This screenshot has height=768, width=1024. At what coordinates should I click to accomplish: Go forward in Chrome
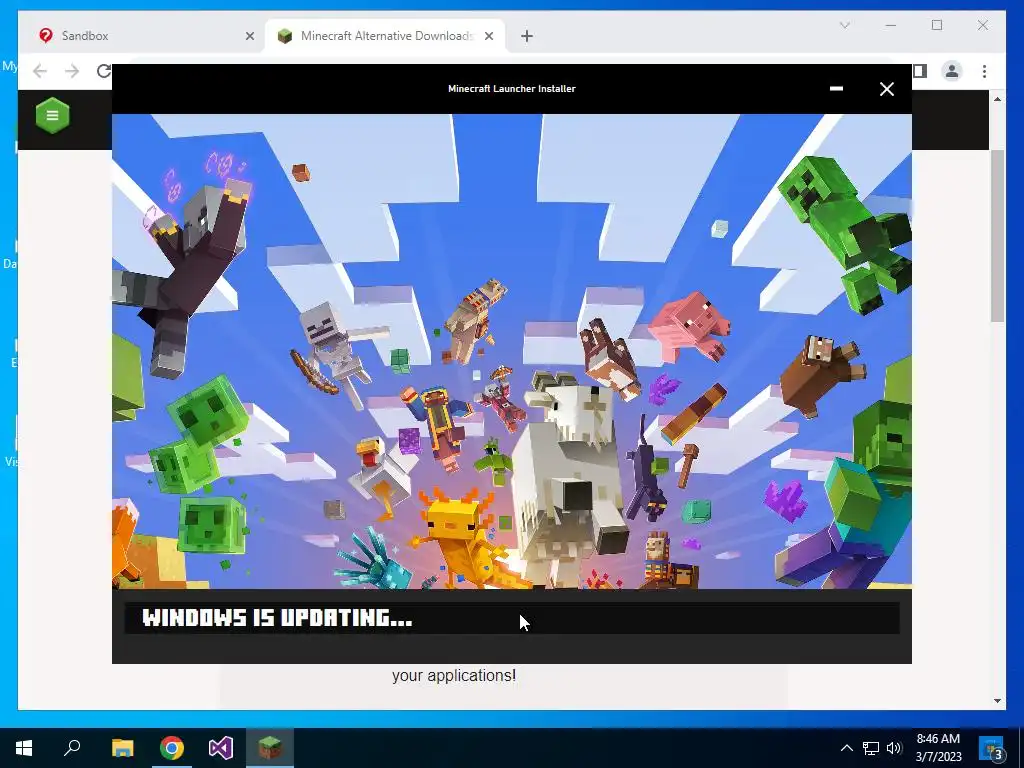point(72,71)
